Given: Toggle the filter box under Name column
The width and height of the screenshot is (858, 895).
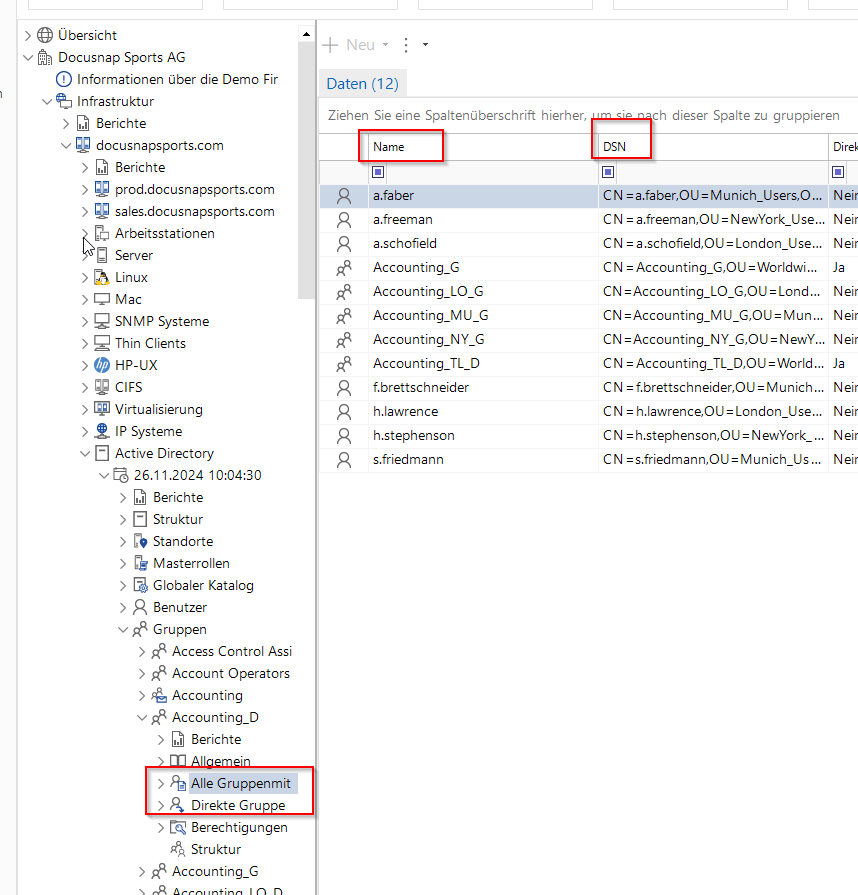Looking at the screenshot, I should (379, 171).
